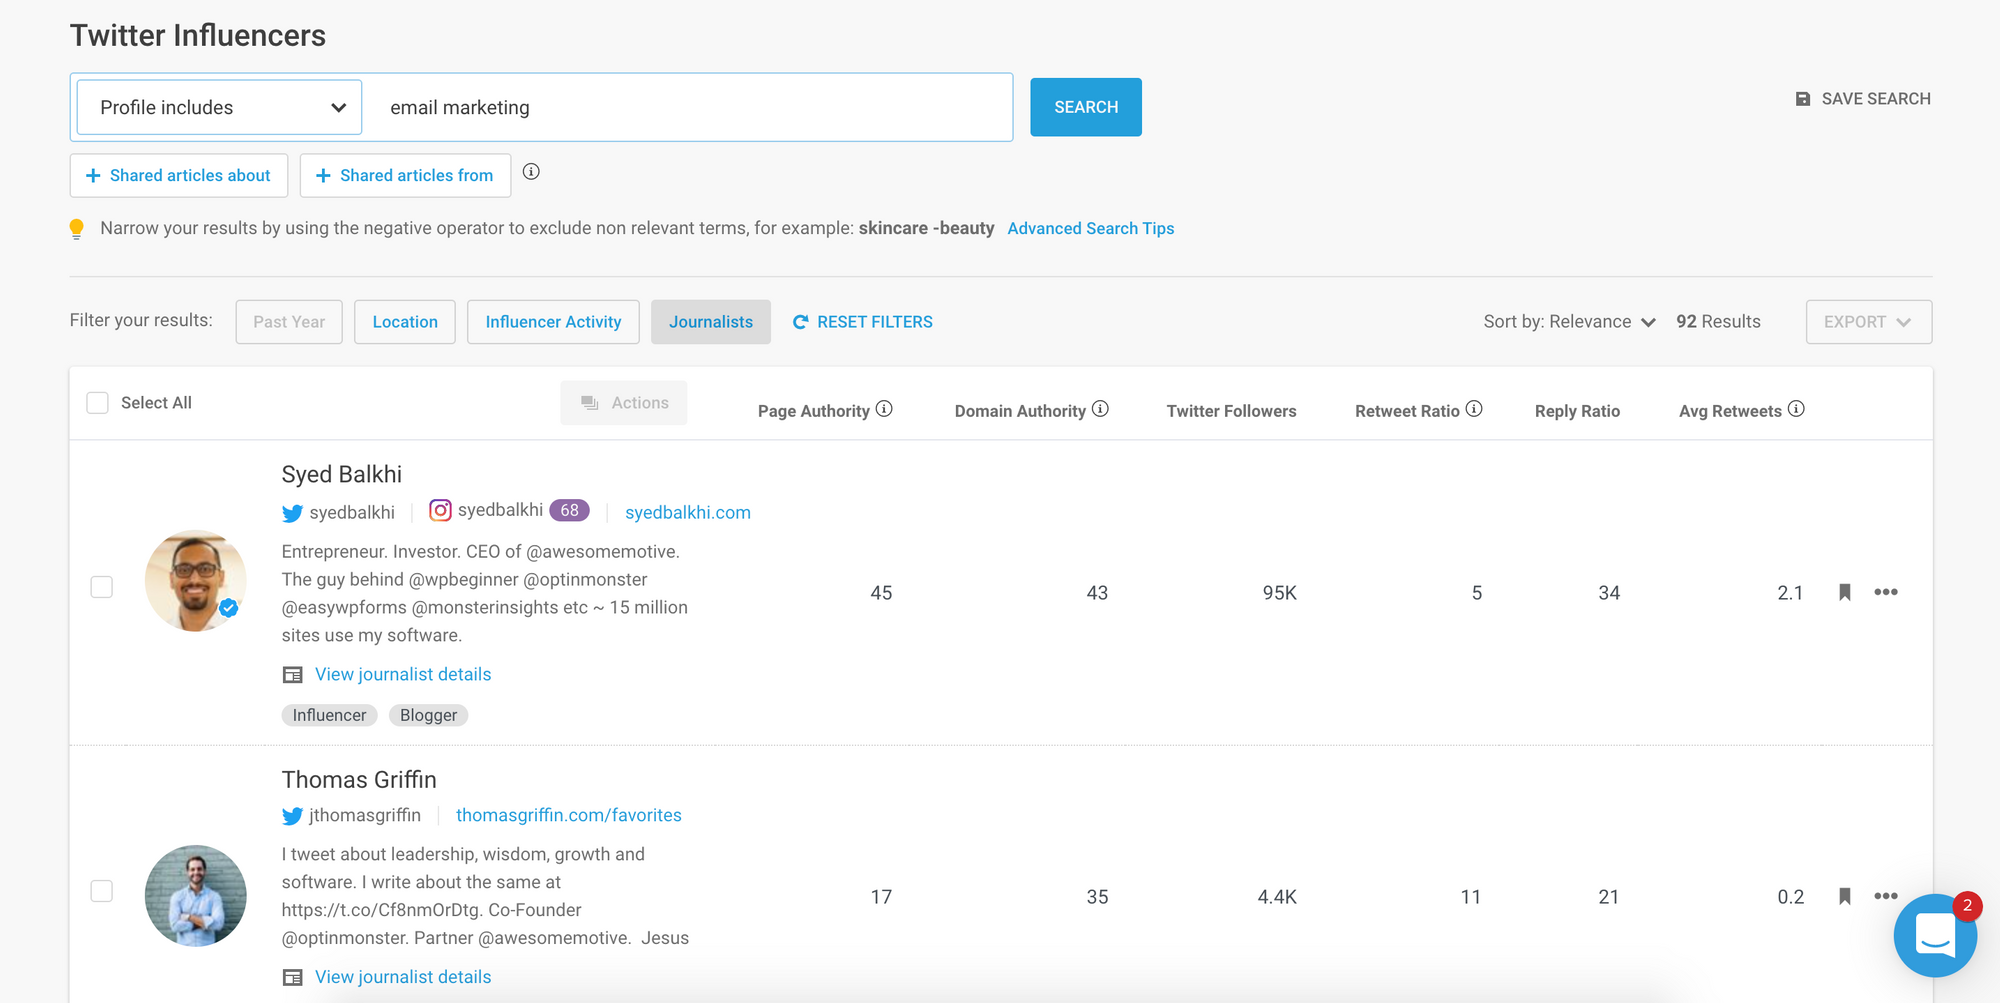
Task: Click the name Syed Balkhi
Action: coord(342,475)
